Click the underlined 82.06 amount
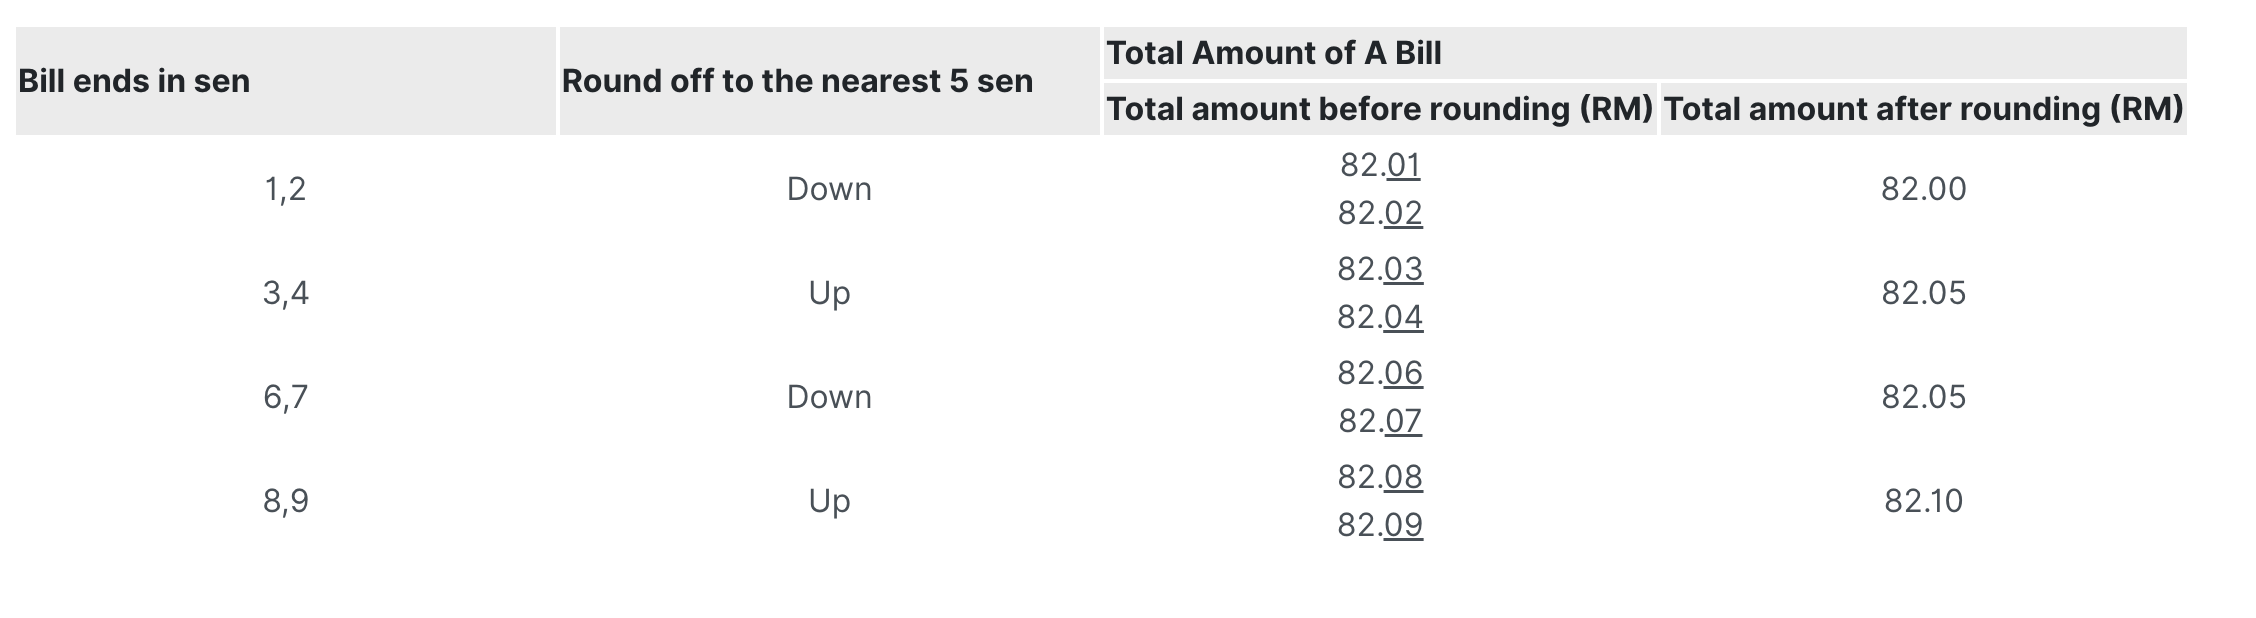Viewport: 2256px width, 618px height. coord(1380,373)
